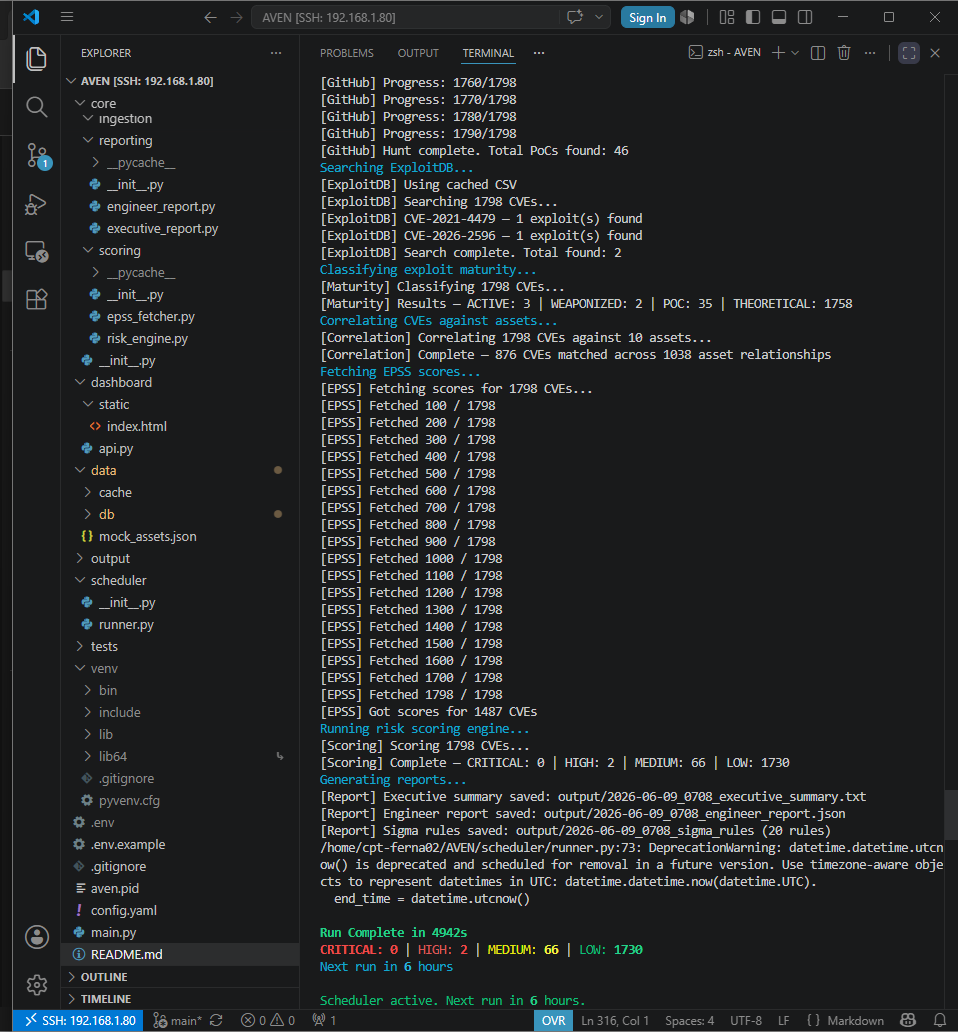Viewport: 958px width, 1032px height.
Task: Click the extension icon beside Sign In
Action: click(x=688, y=17)
